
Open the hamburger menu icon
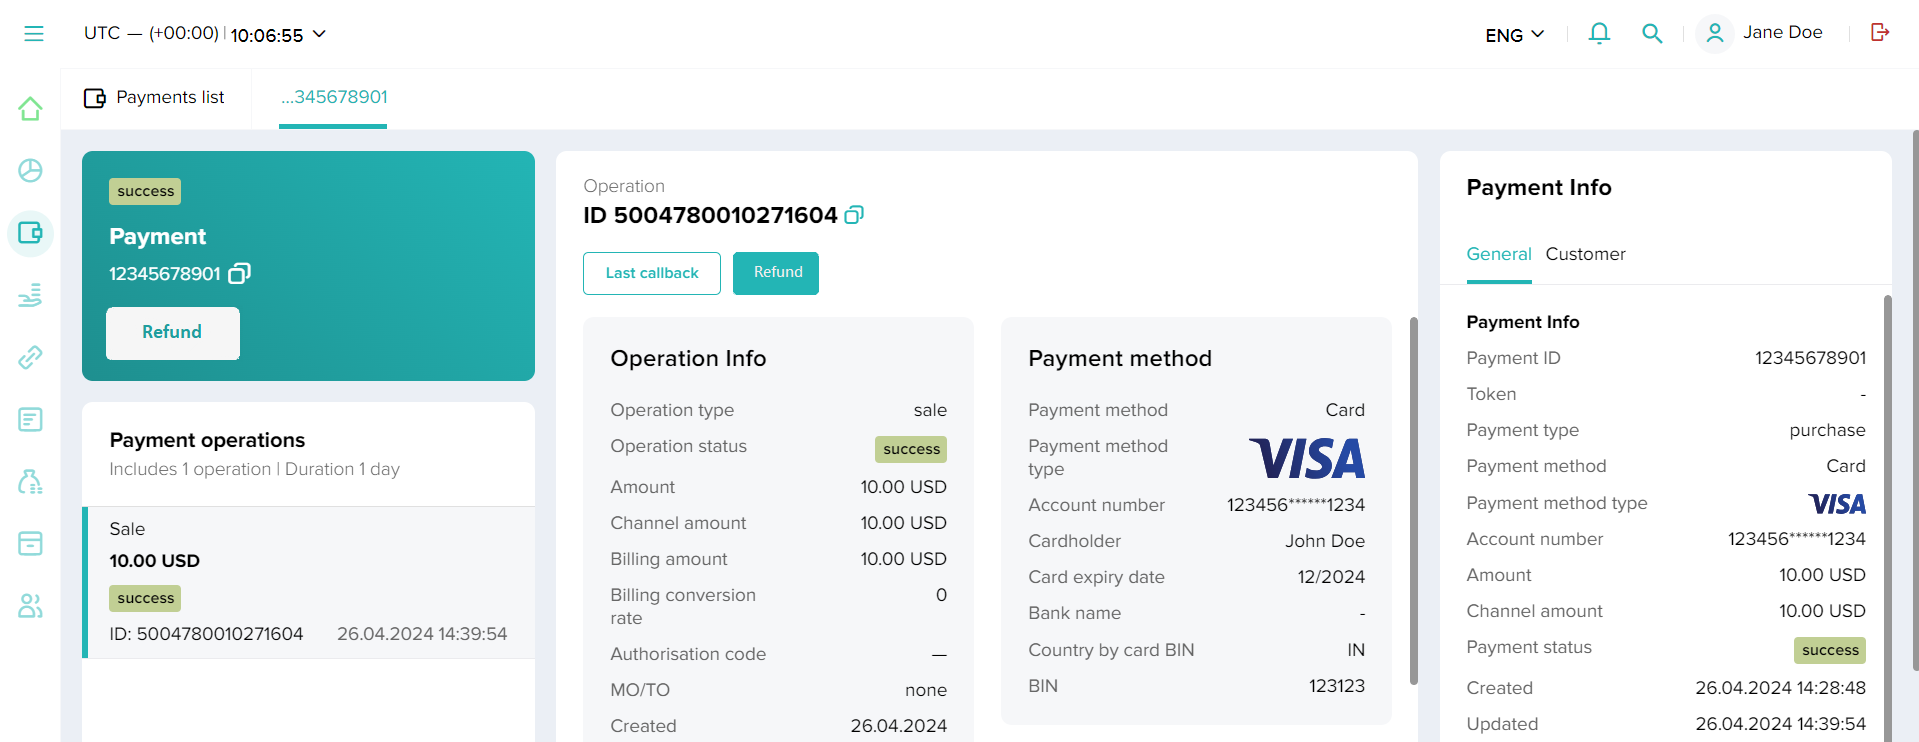click(x=34, y=34)
